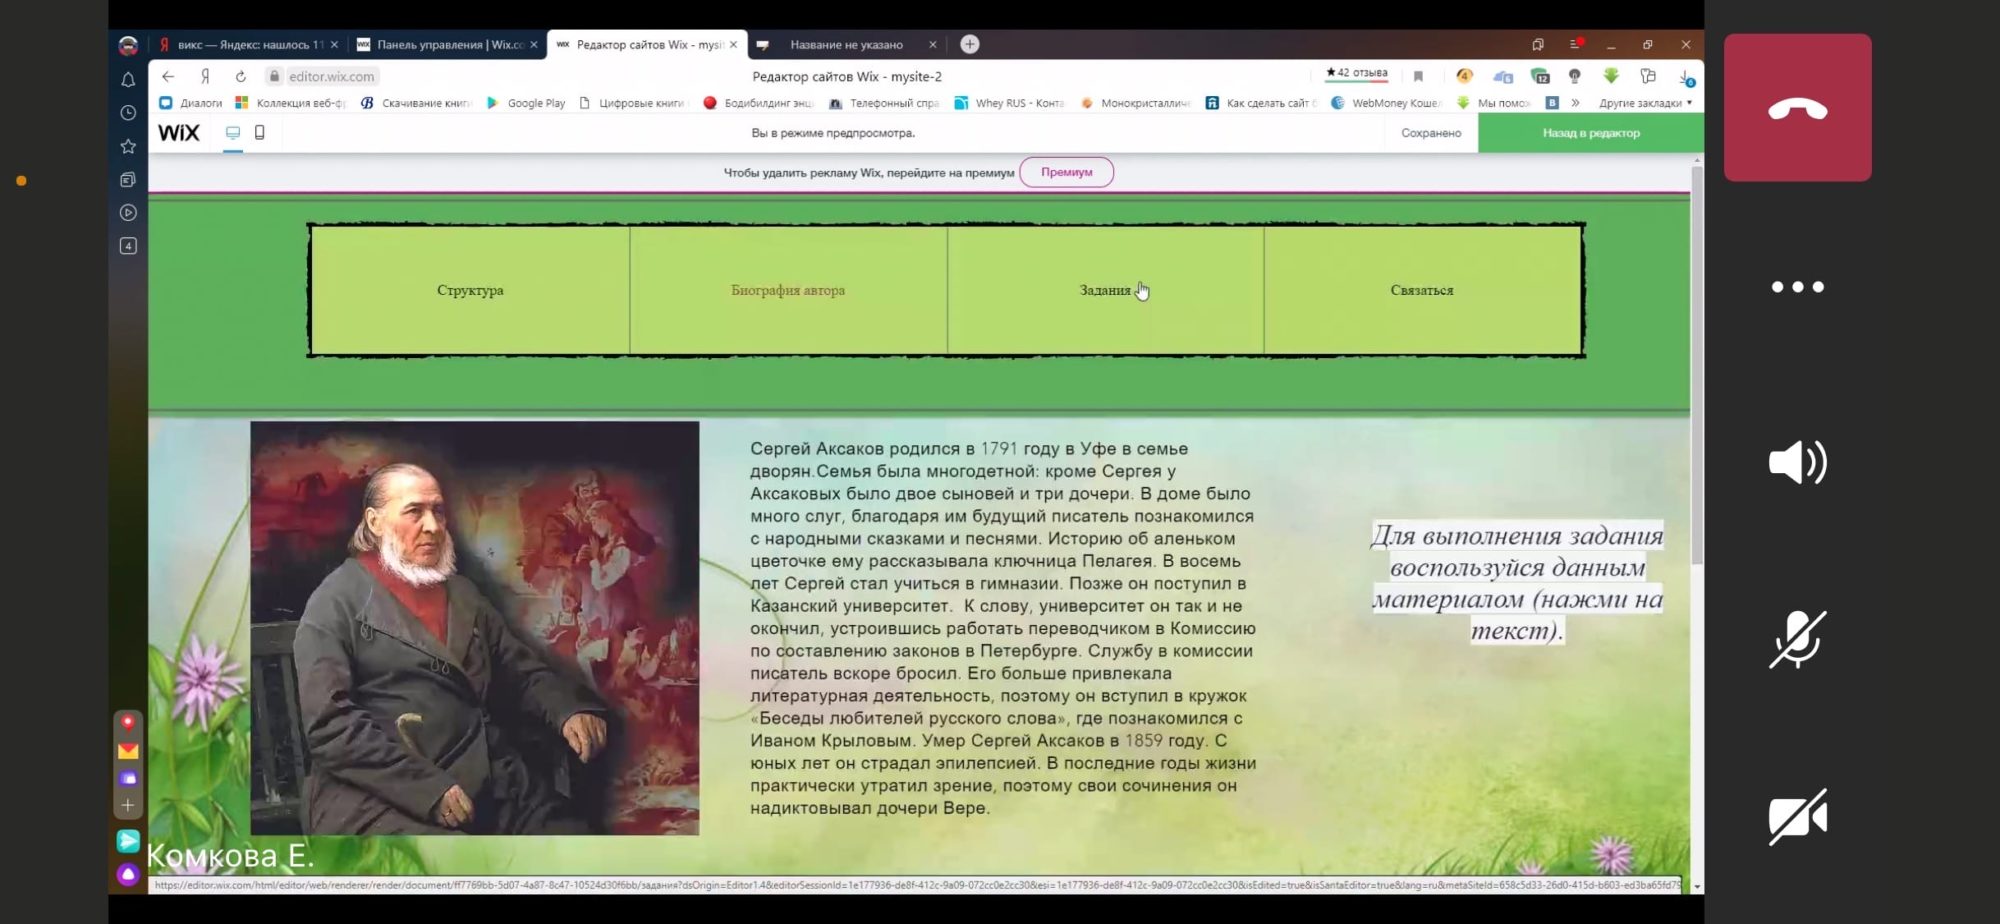Click the 'Назад в редактор' button
Viewport: 2000px width, 924px height.
coord(1590,133)
